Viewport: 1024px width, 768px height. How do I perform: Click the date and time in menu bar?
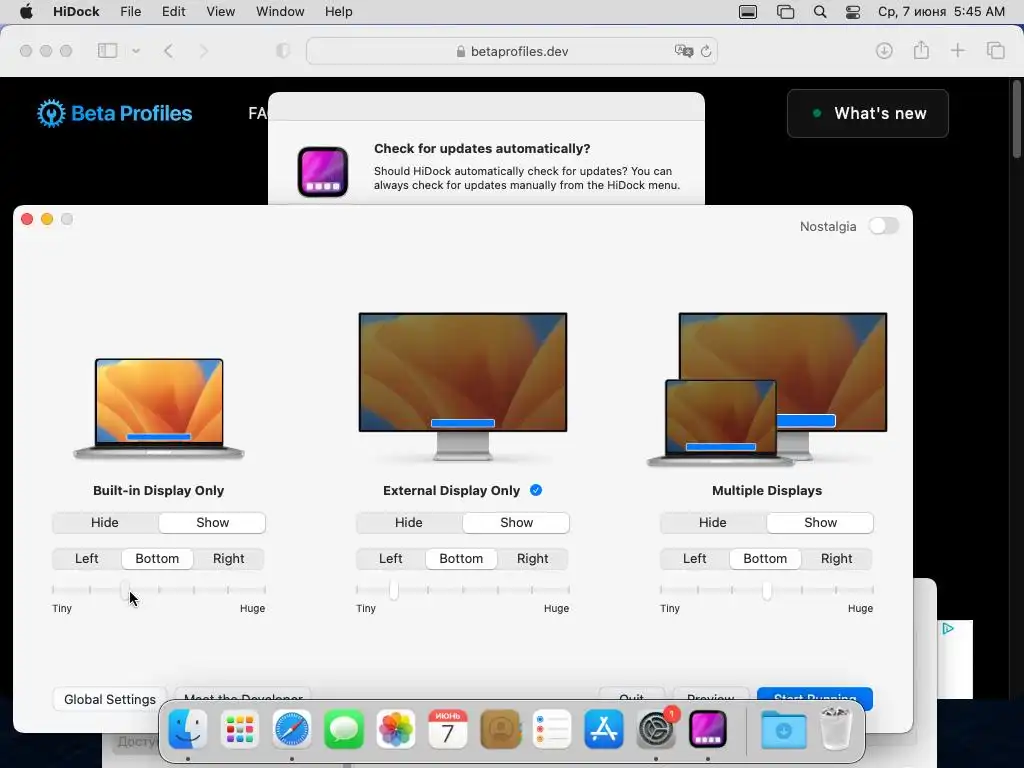[941, 12]
